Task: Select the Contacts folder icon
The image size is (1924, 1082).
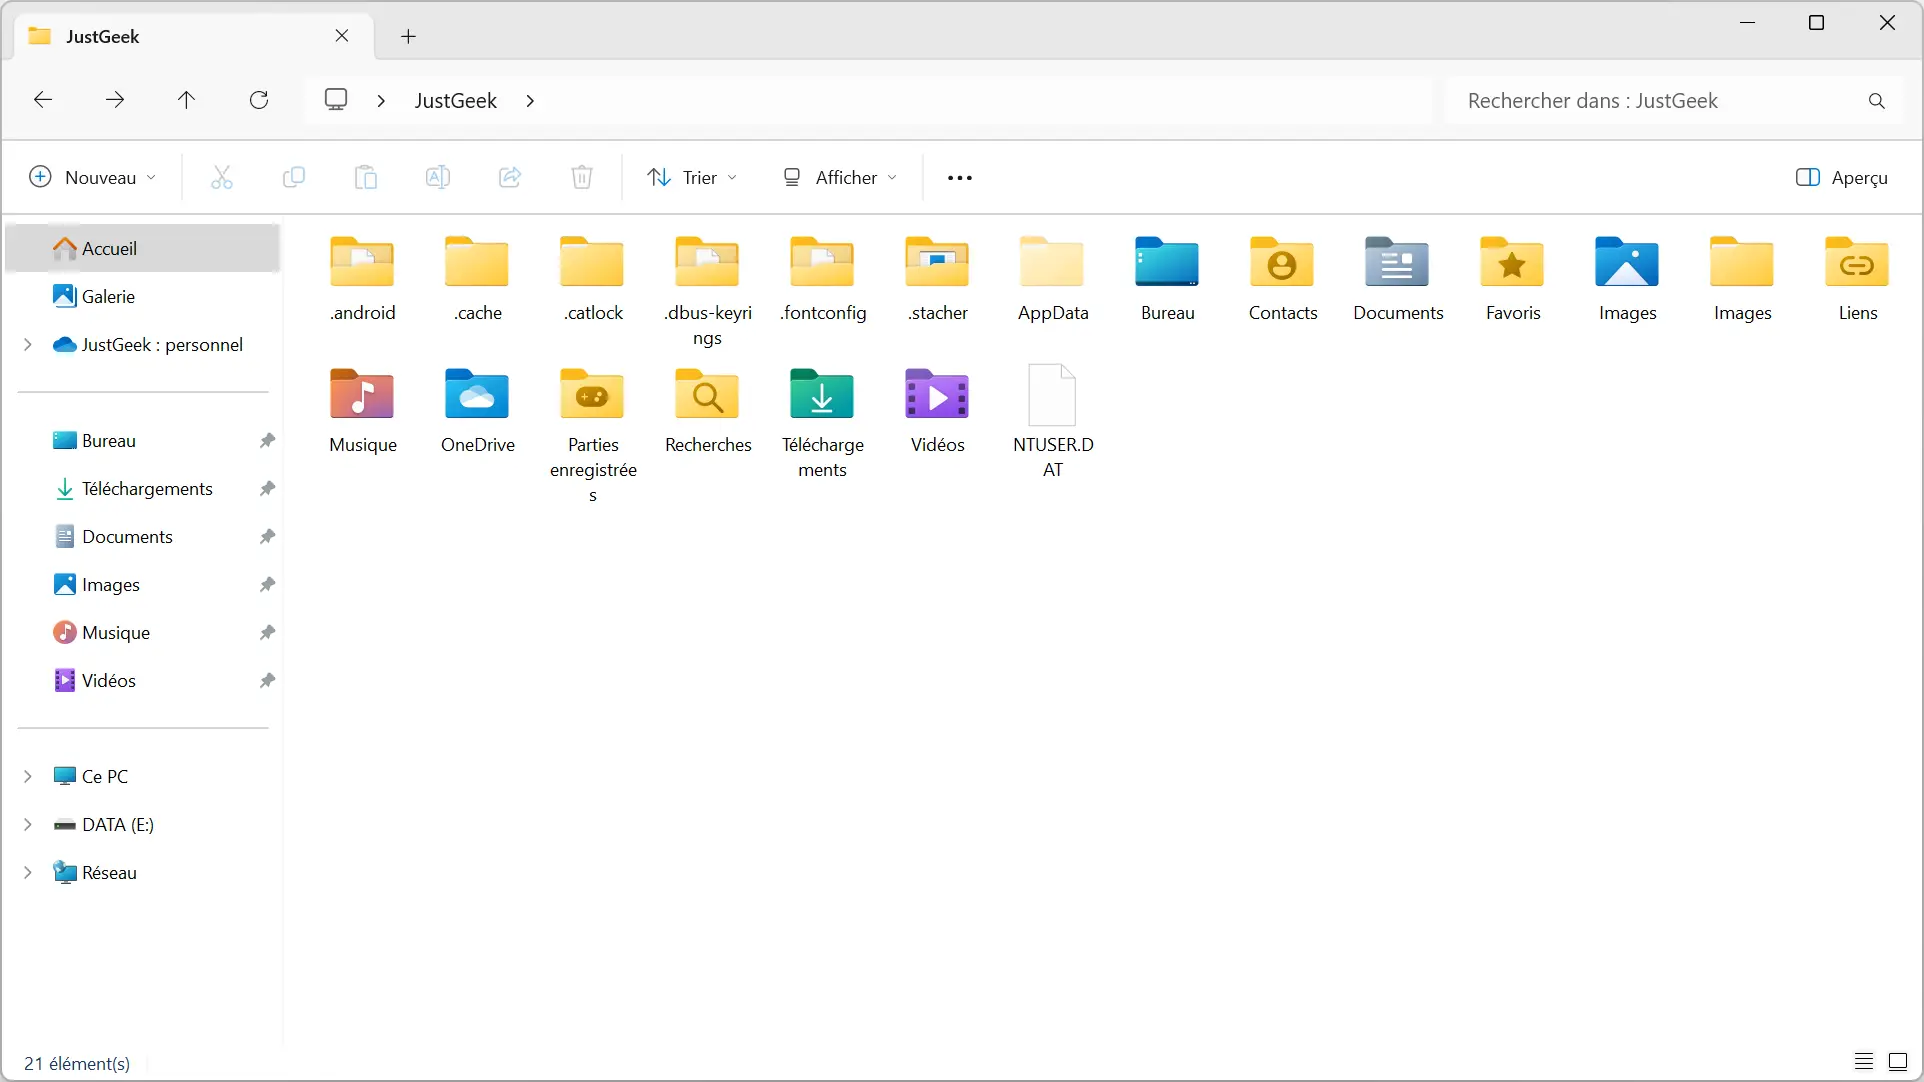Action: tap(1282, 263)
